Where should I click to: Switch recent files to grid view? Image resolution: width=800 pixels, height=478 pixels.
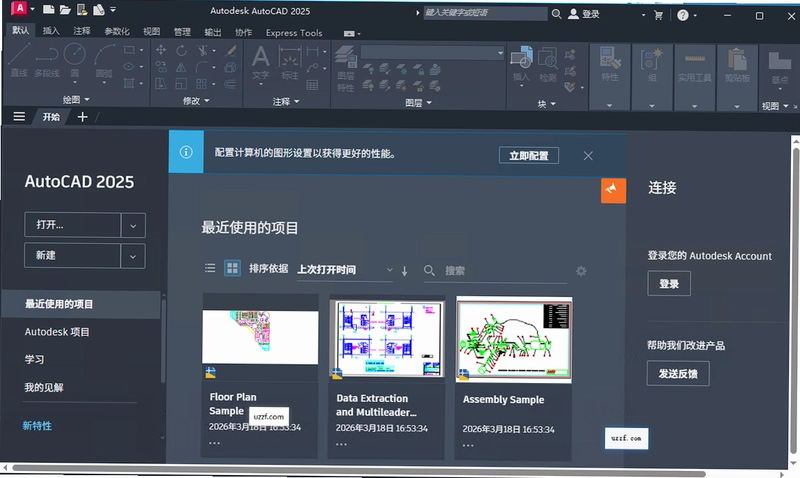tap(232, 268)
